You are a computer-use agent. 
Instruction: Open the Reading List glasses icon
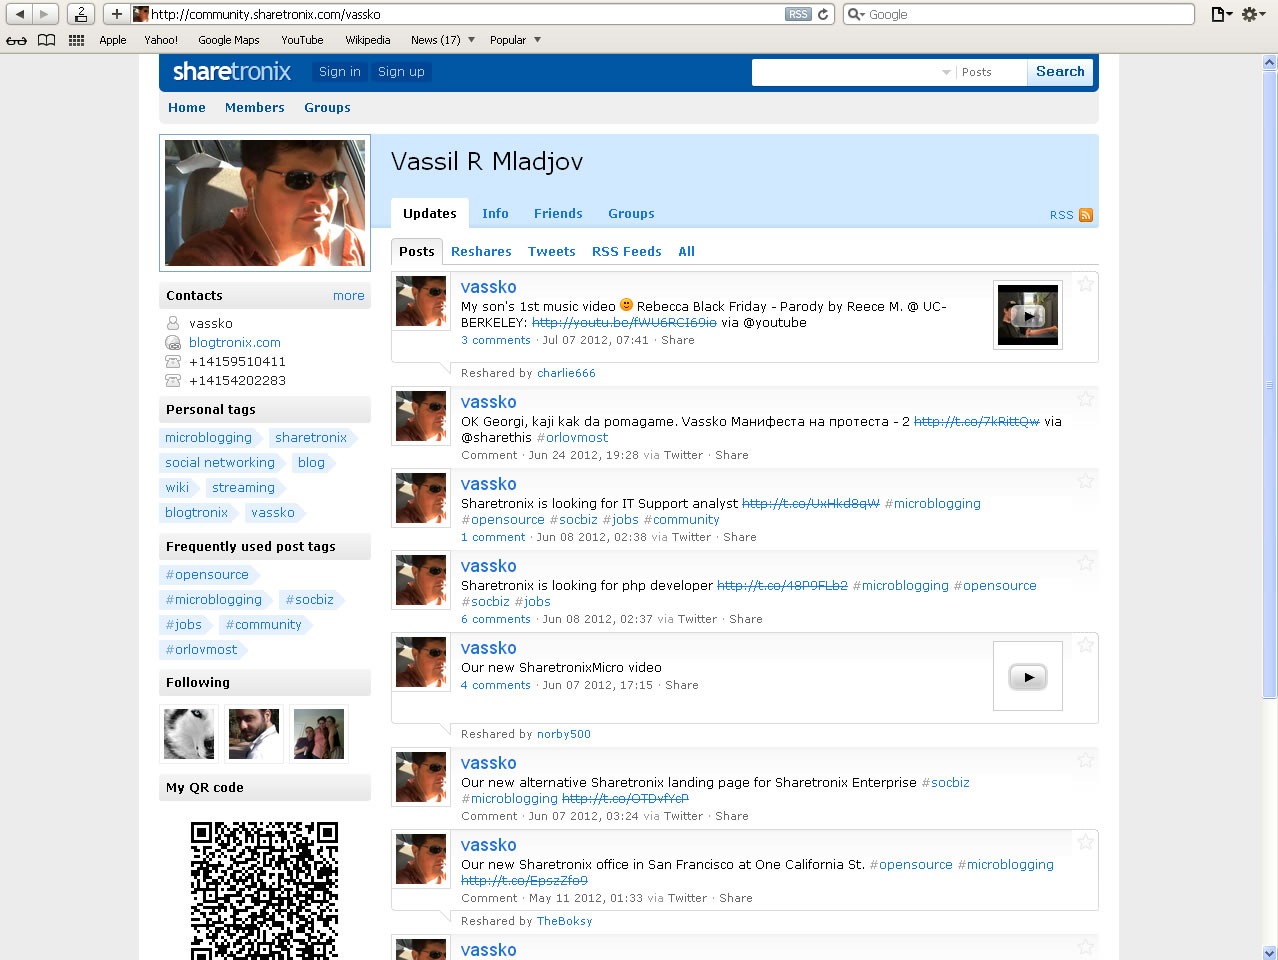pos(17,40)
